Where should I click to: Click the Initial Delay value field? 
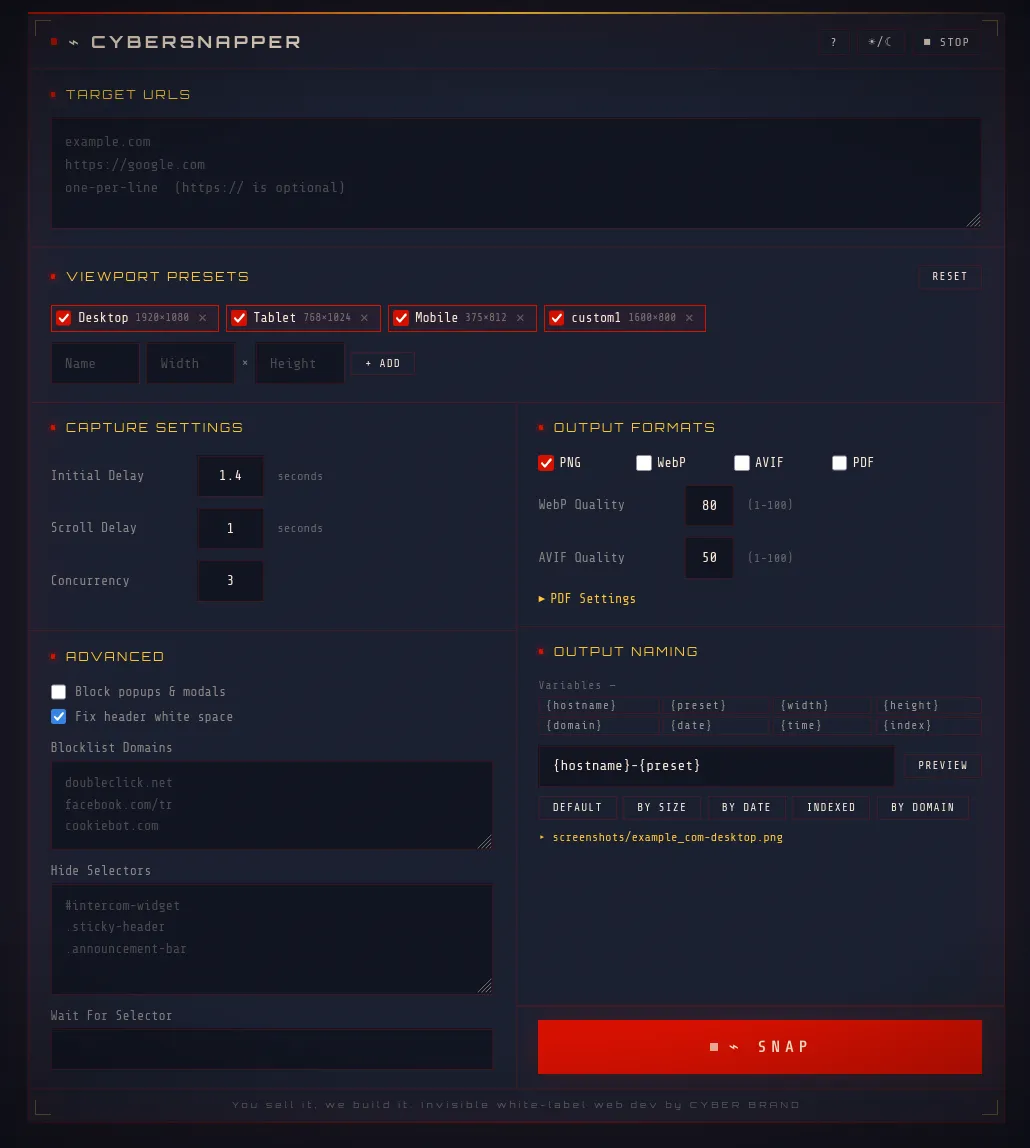pos(230,476)
